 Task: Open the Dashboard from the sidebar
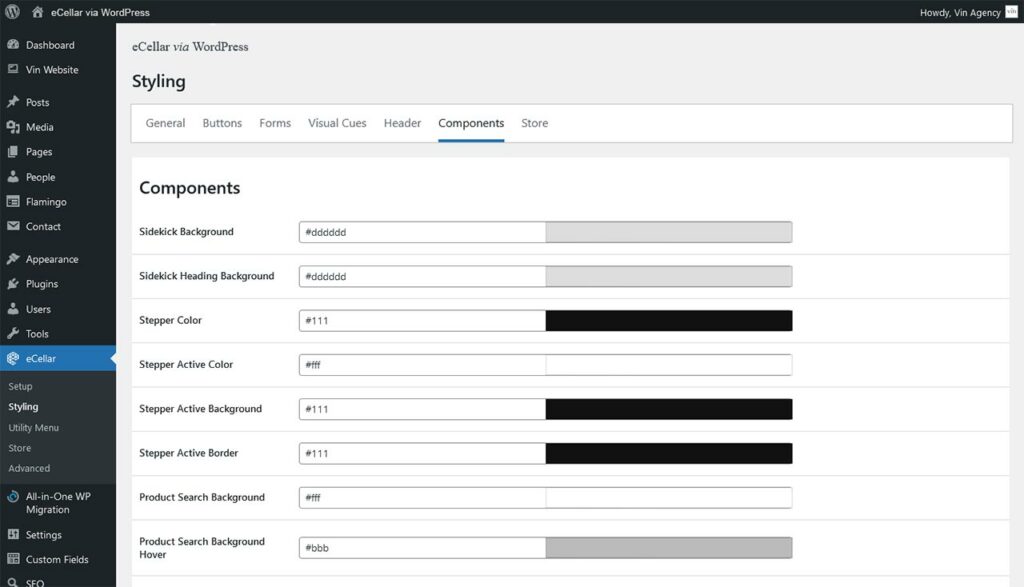click(x=50, y=44)
